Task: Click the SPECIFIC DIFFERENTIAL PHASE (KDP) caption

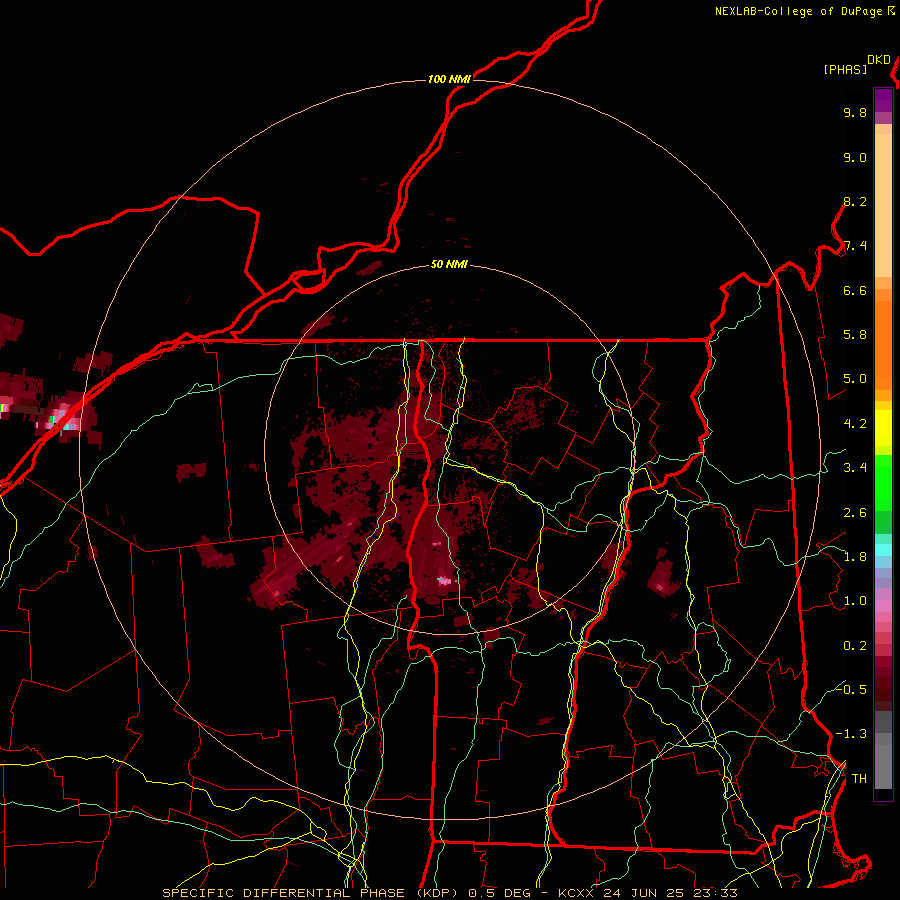Action: click(x=313, y=893)
